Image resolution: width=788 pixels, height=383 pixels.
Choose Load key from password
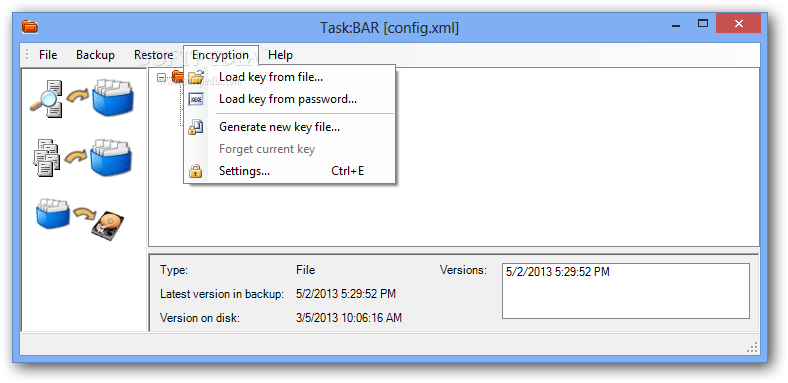click(x=289, y=100)
